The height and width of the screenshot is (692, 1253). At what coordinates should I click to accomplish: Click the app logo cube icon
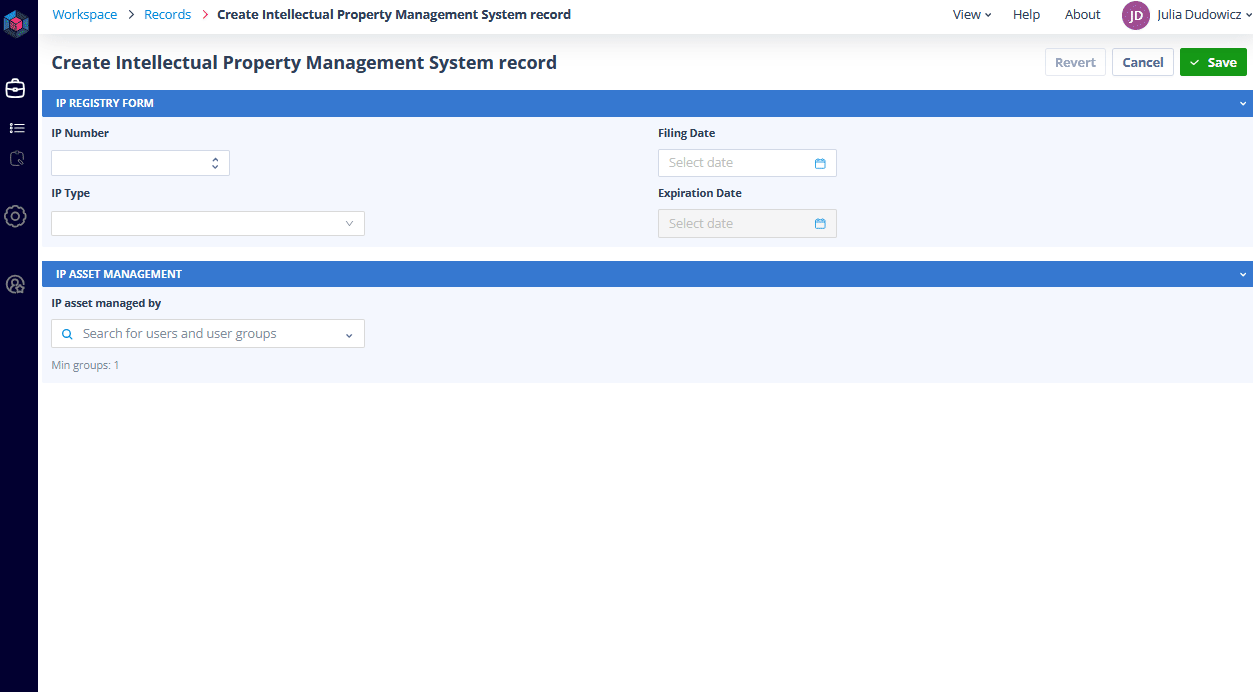tap(16, 22)
